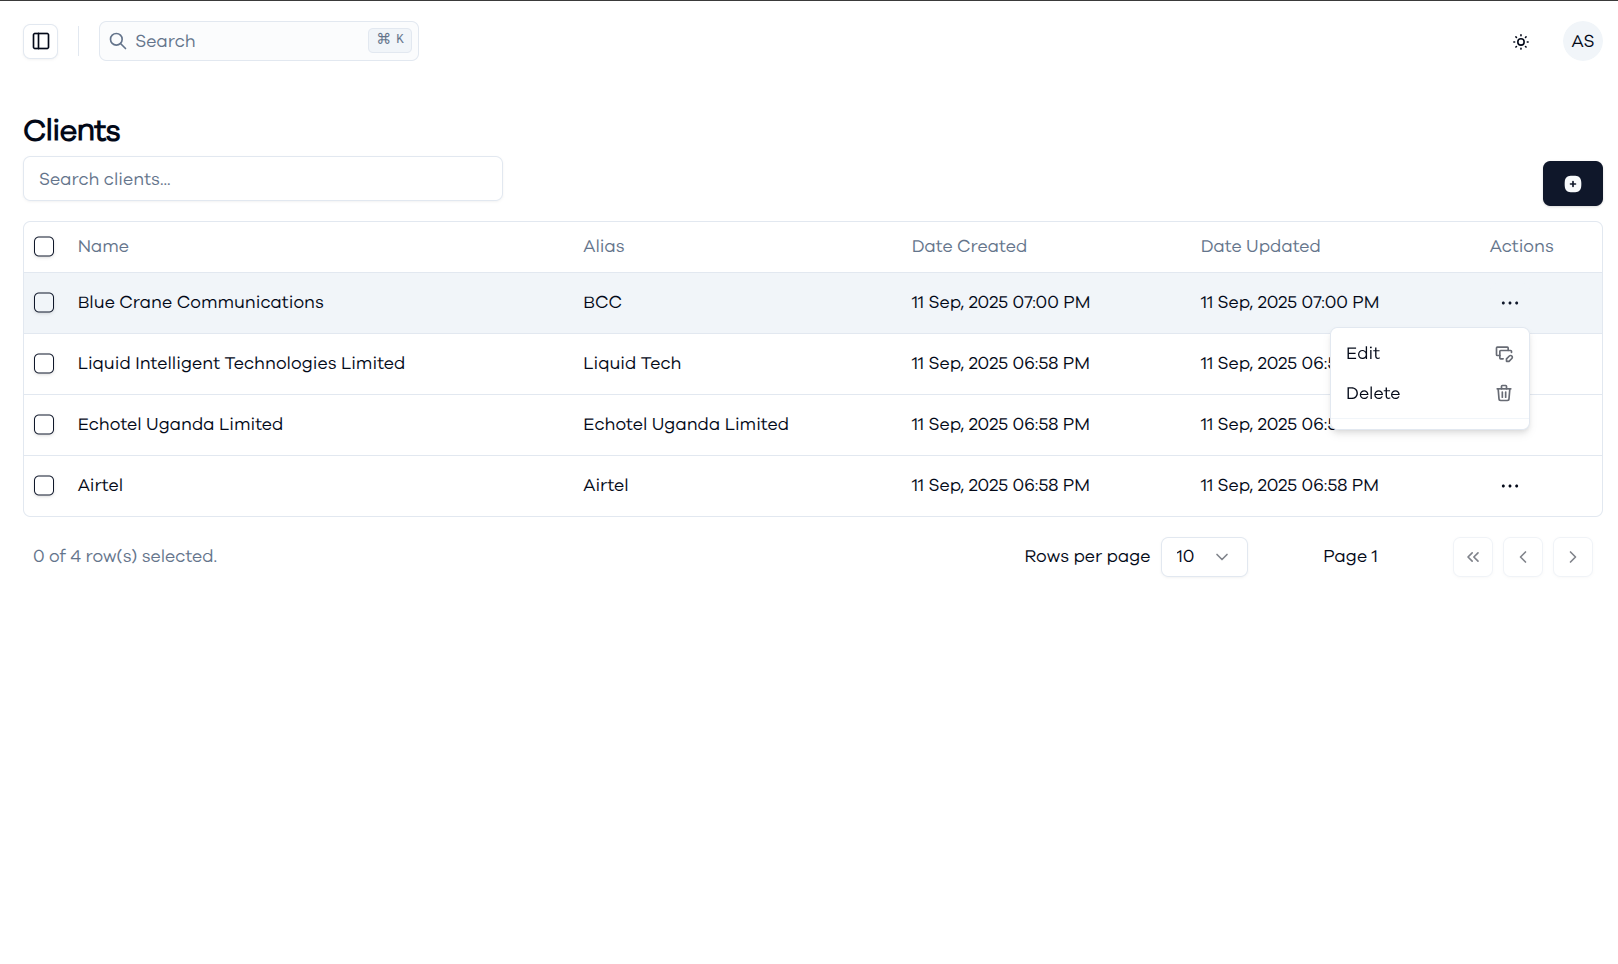Viewport: 1618px width, 964px height.
Task: Go to previous page arrow
Action: pos(1523,557)
